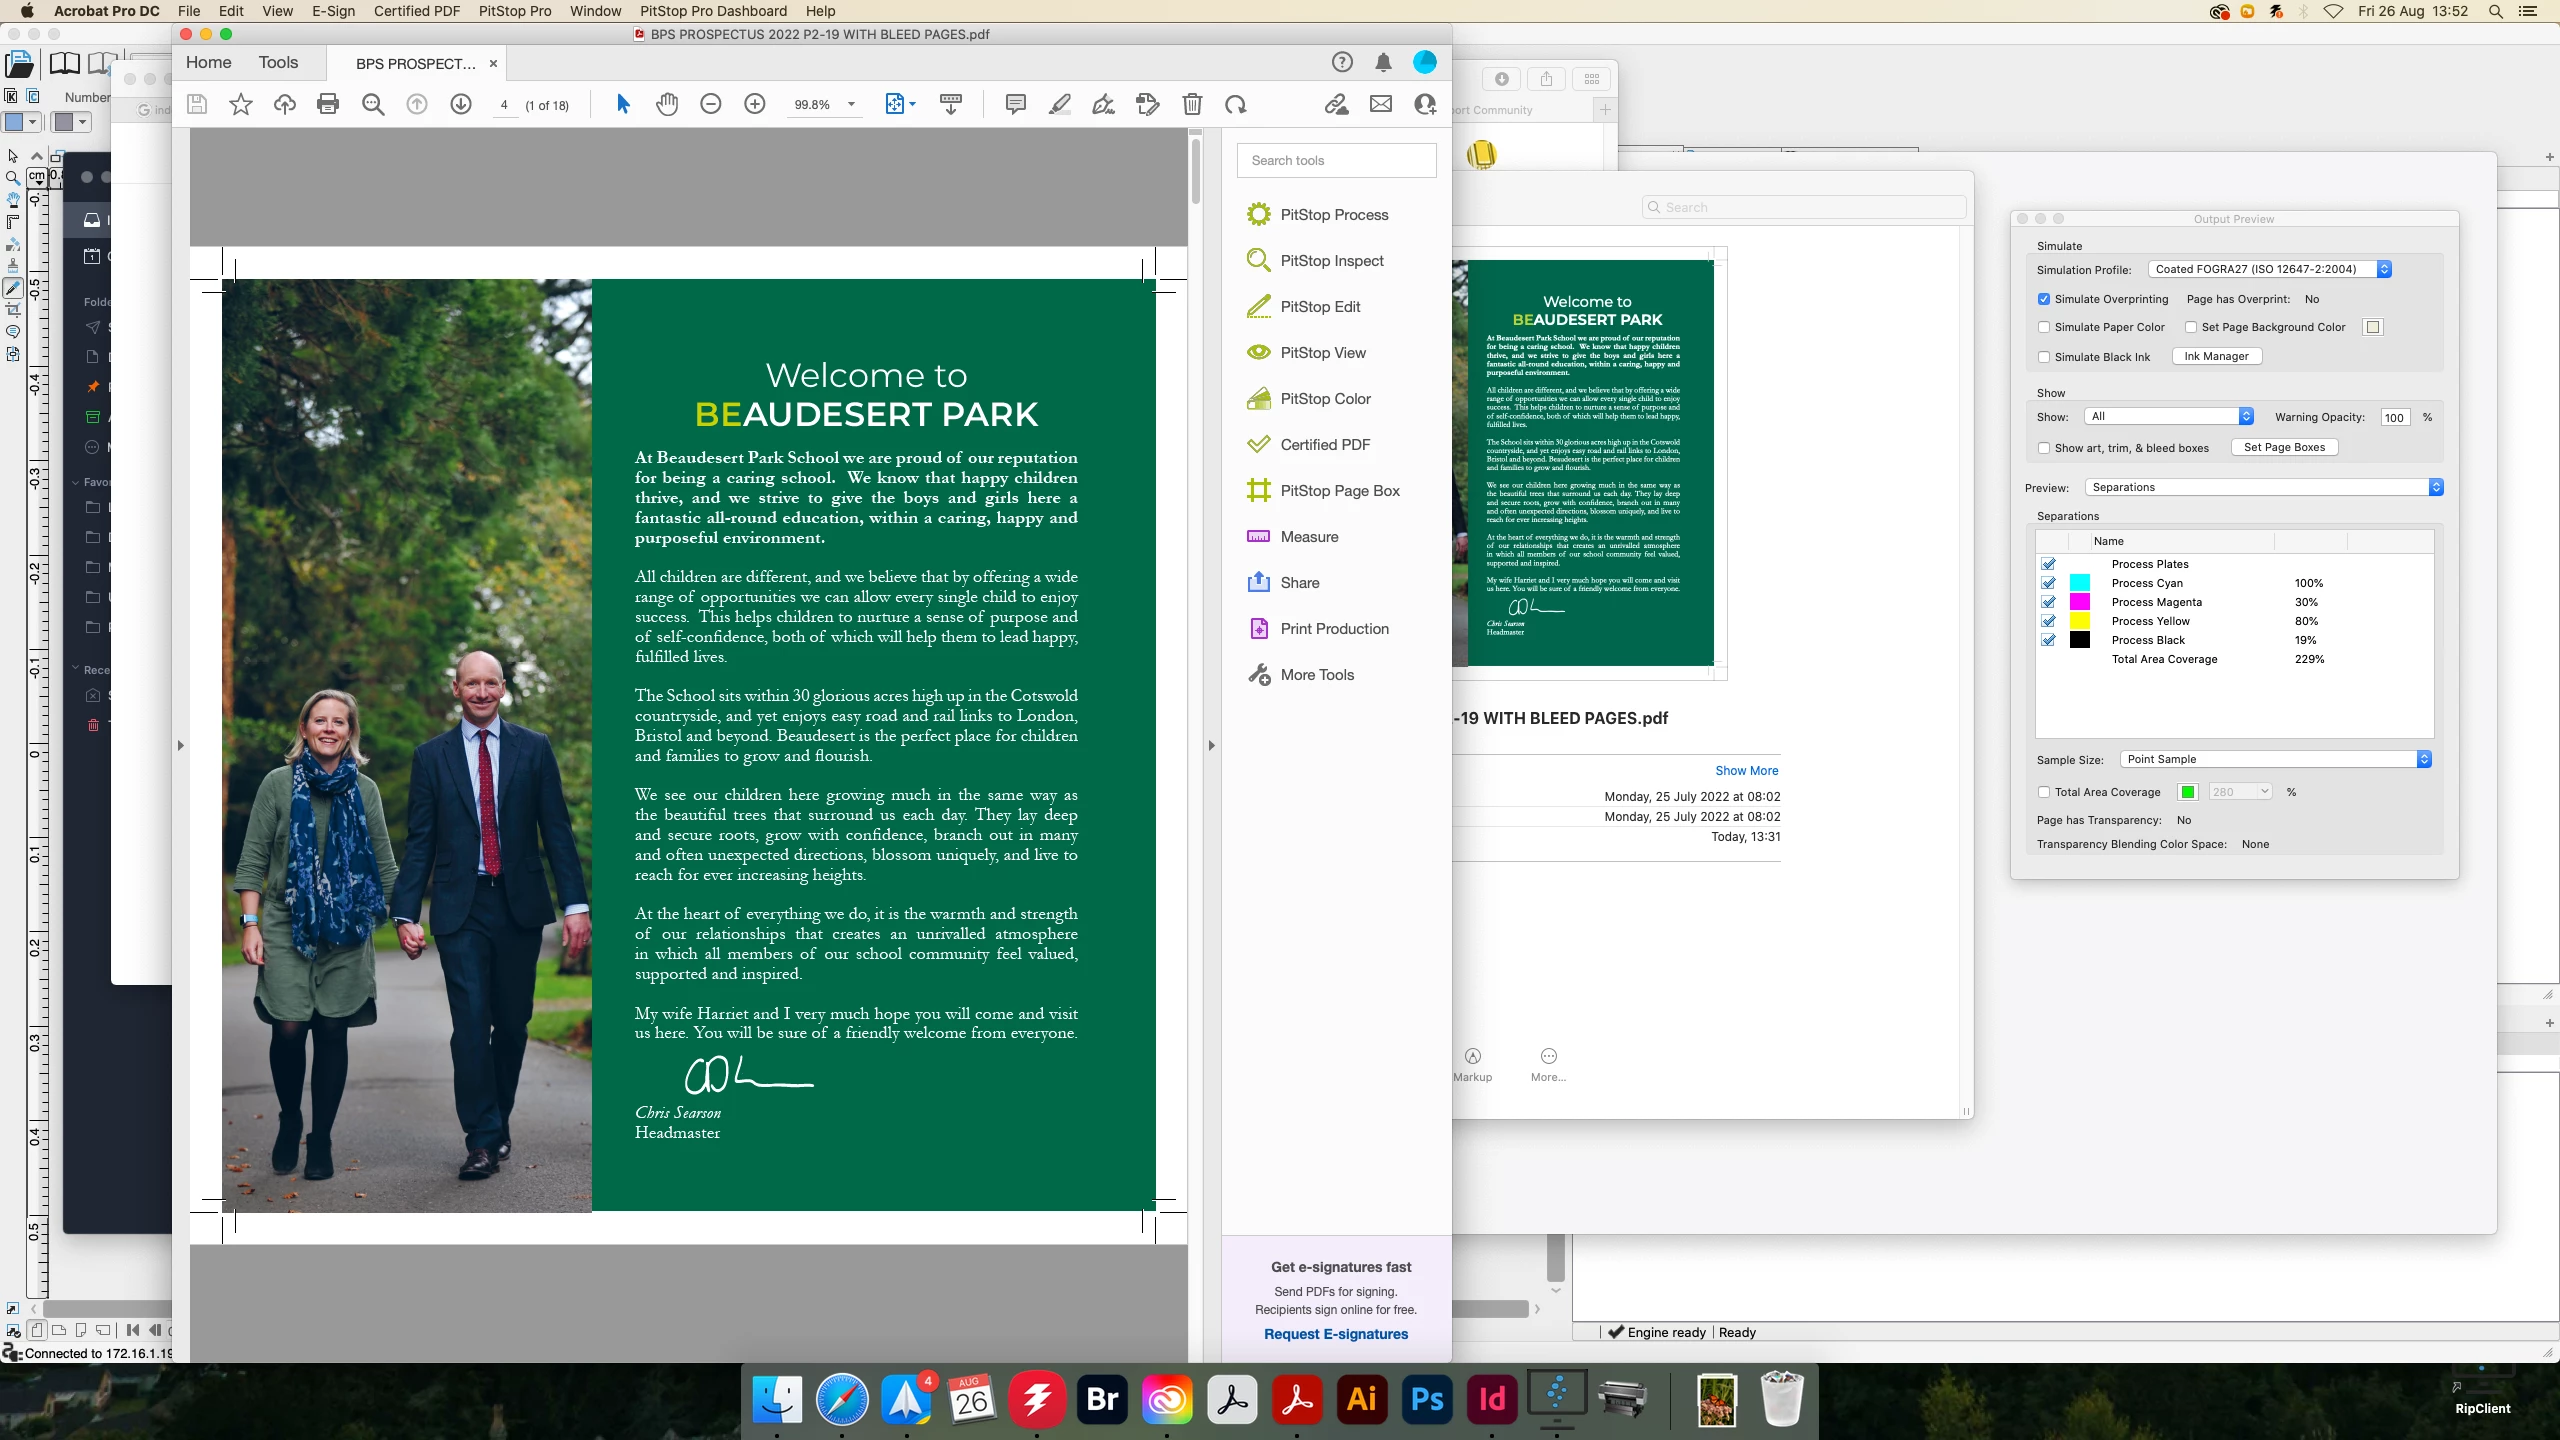The height and width of the screenshot is (1440, 2560).
Task: Open the PitStop Inspect tool
Action: click(x=1331, y=261)
